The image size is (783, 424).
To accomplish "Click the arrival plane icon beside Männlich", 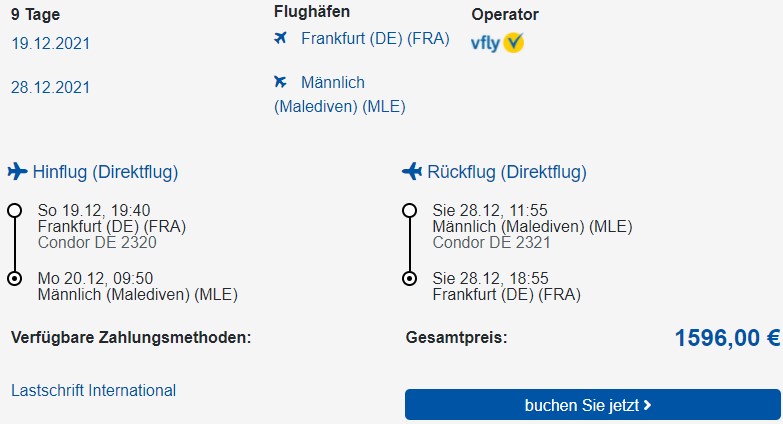I will click(281, 81).
